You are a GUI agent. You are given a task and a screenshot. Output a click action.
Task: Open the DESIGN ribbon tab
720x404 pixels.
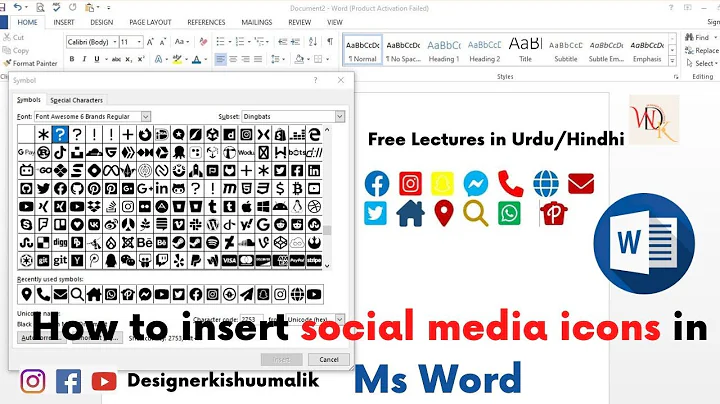pos(101,22)
